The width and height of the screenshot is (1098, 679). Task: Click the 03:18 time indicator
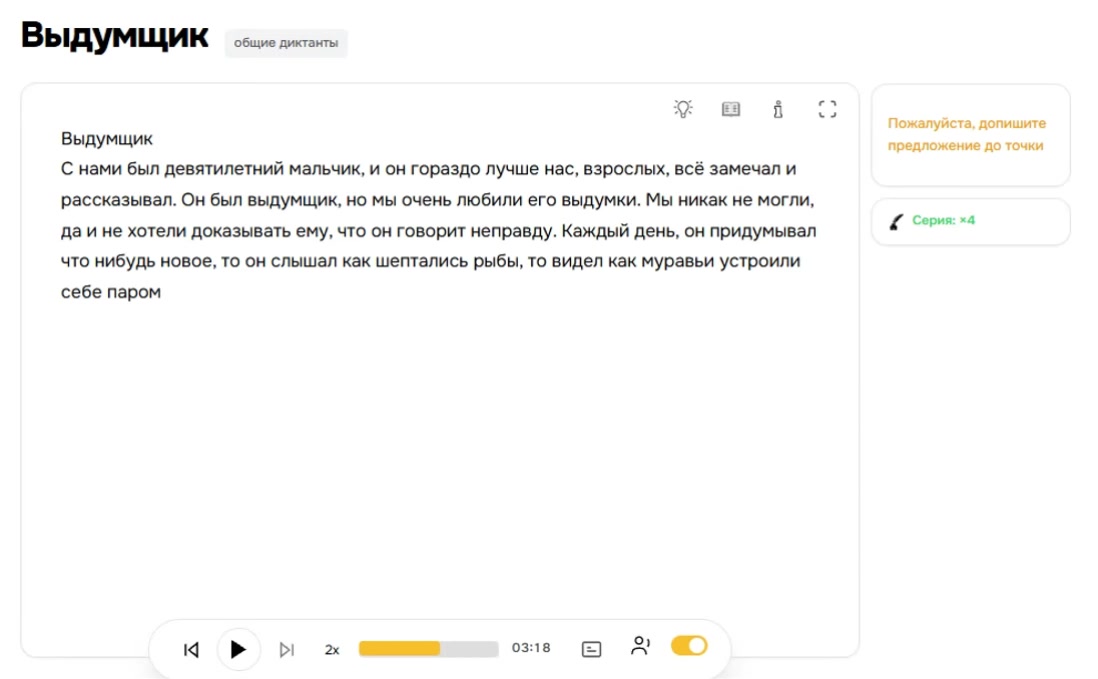pyautogui.click(x=531, y=648)
